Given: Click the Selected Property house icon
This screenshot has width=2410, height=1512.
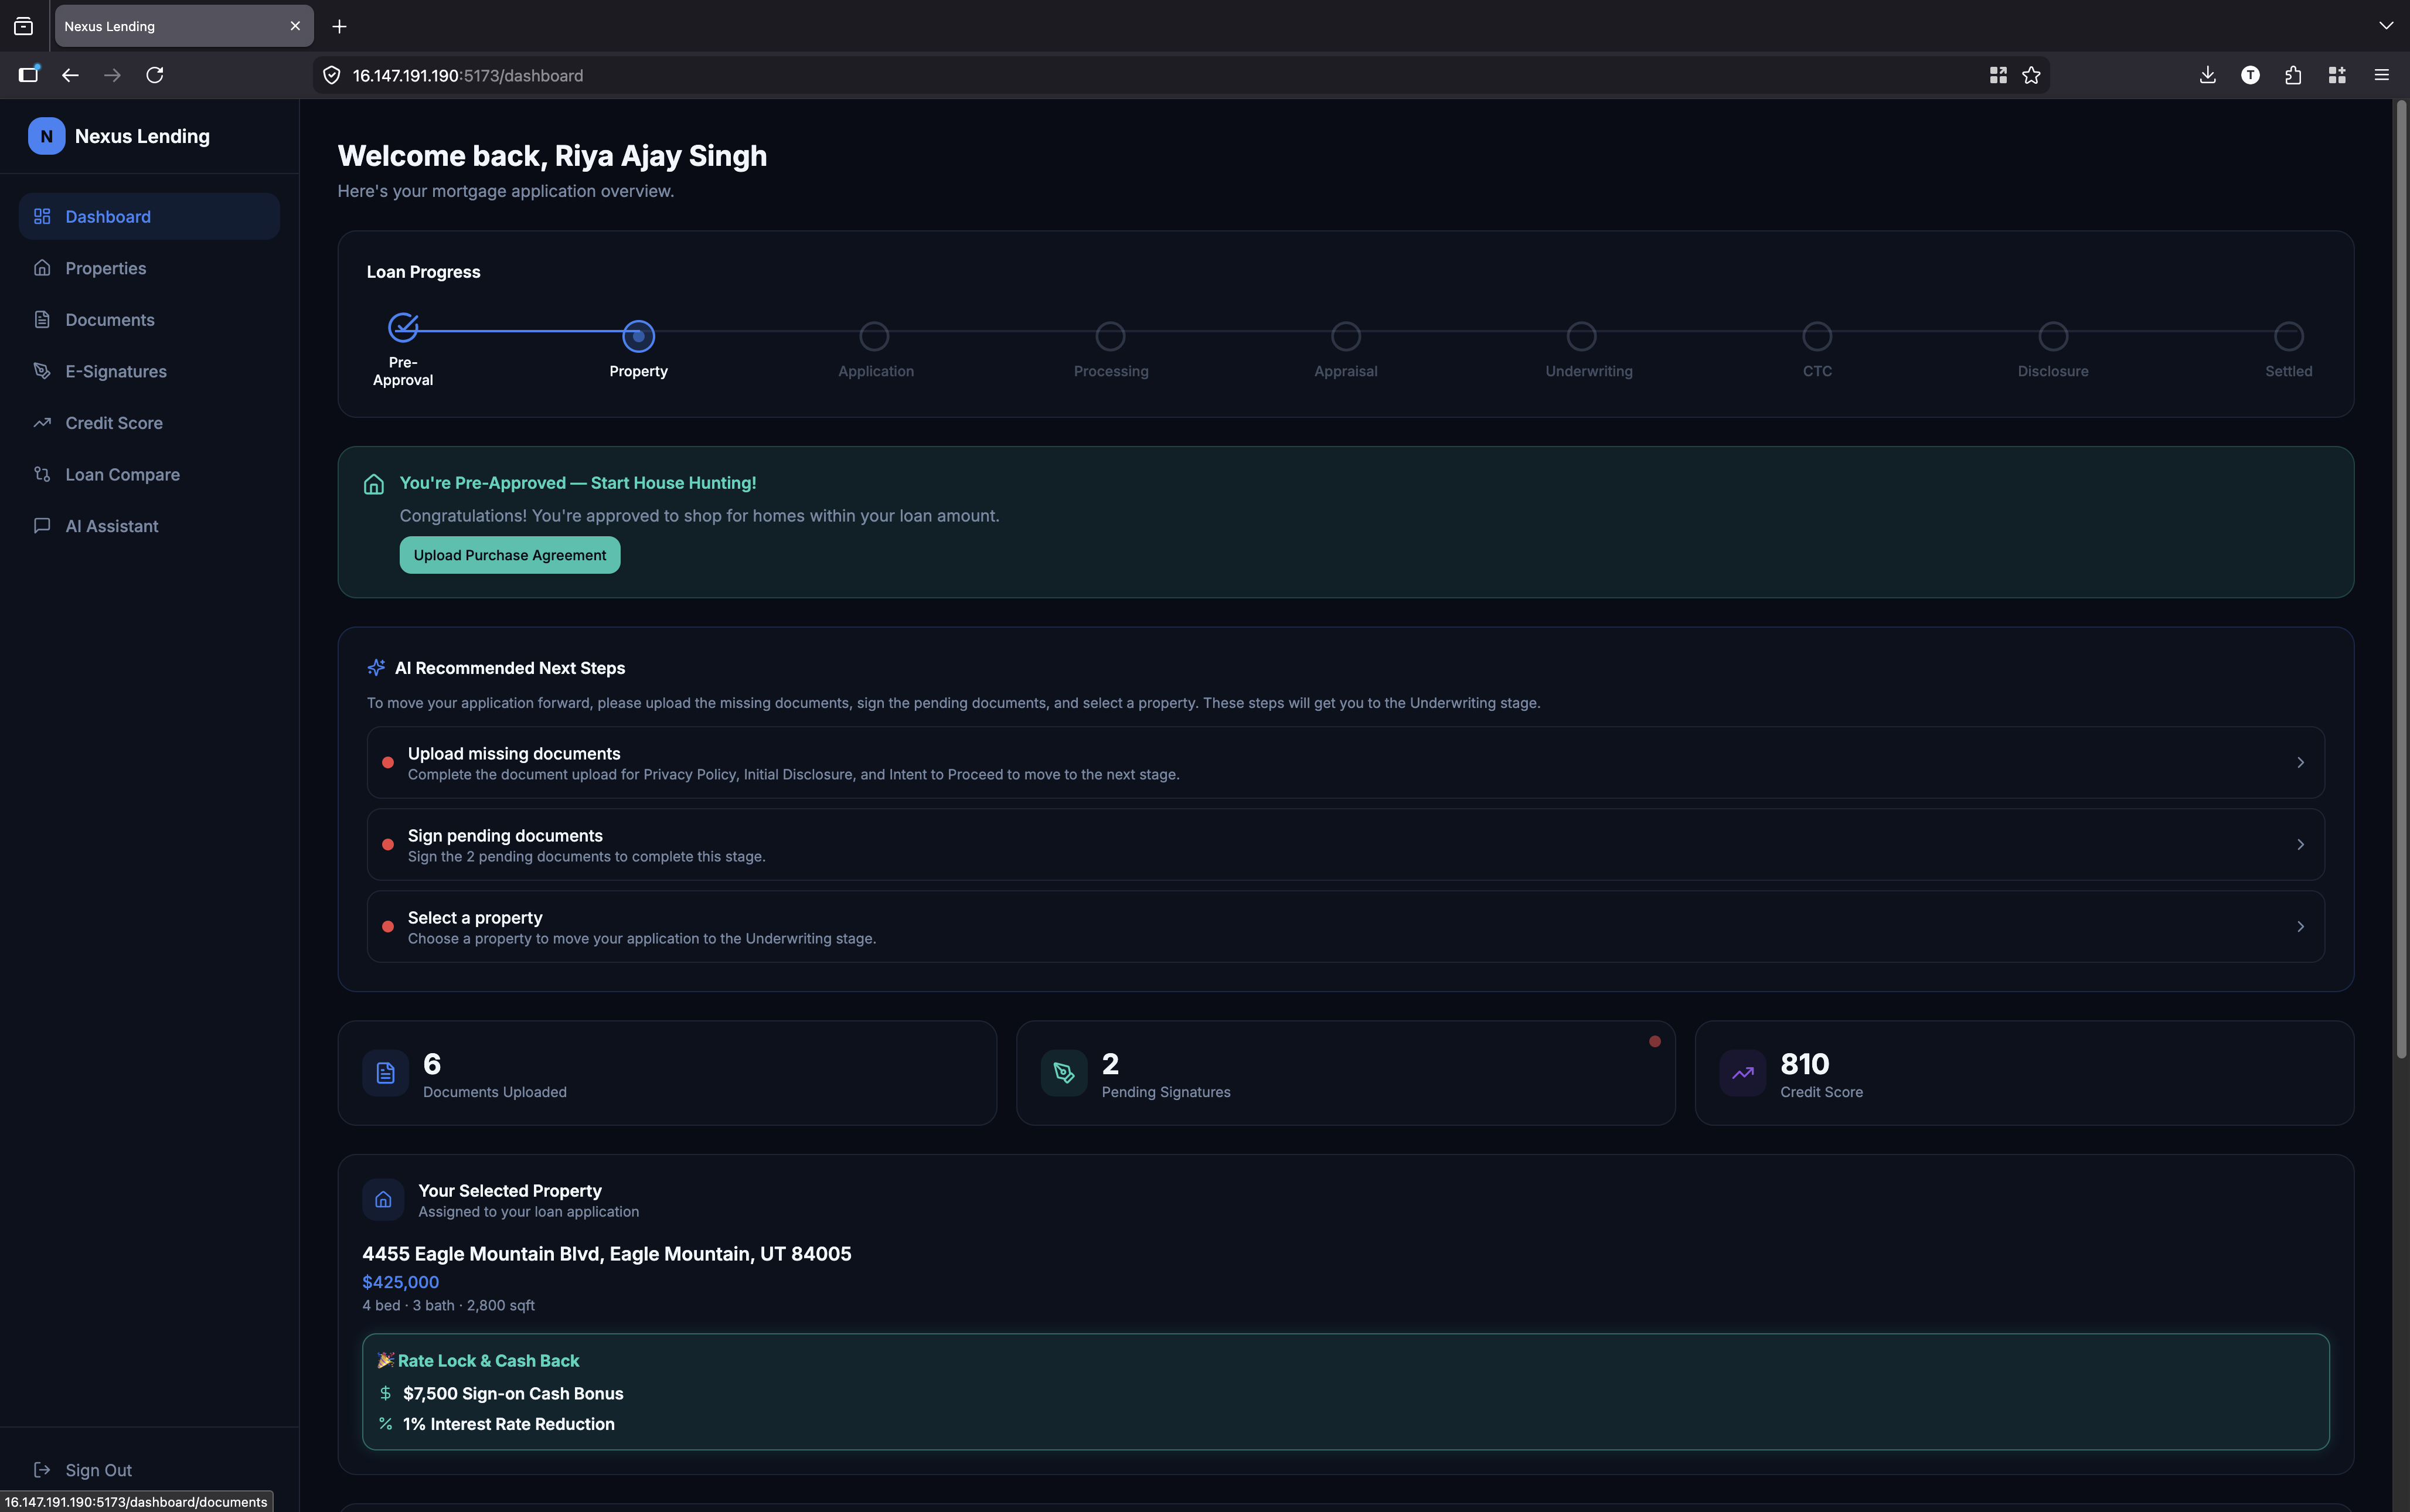Looking at the screenshot, I should pyautogui.click(x=383, y=1199).
